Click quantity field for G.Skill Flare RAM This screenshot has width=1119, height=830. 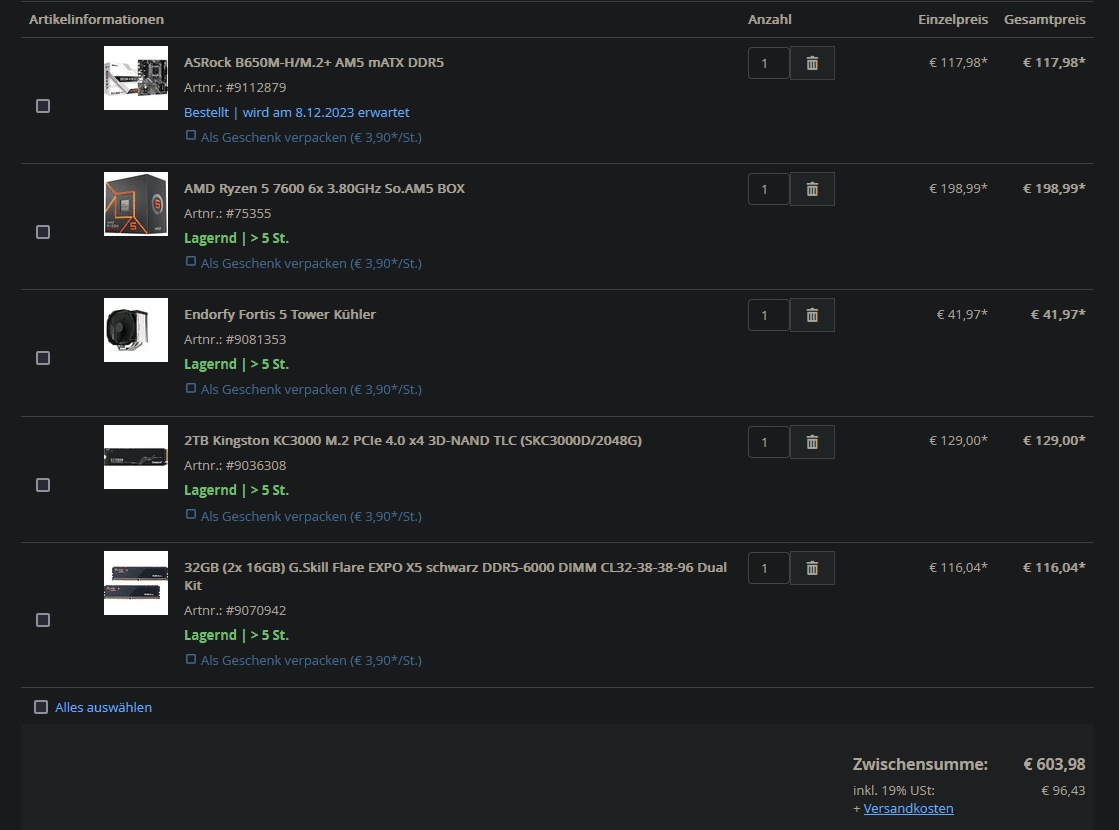tap(769, 568)
